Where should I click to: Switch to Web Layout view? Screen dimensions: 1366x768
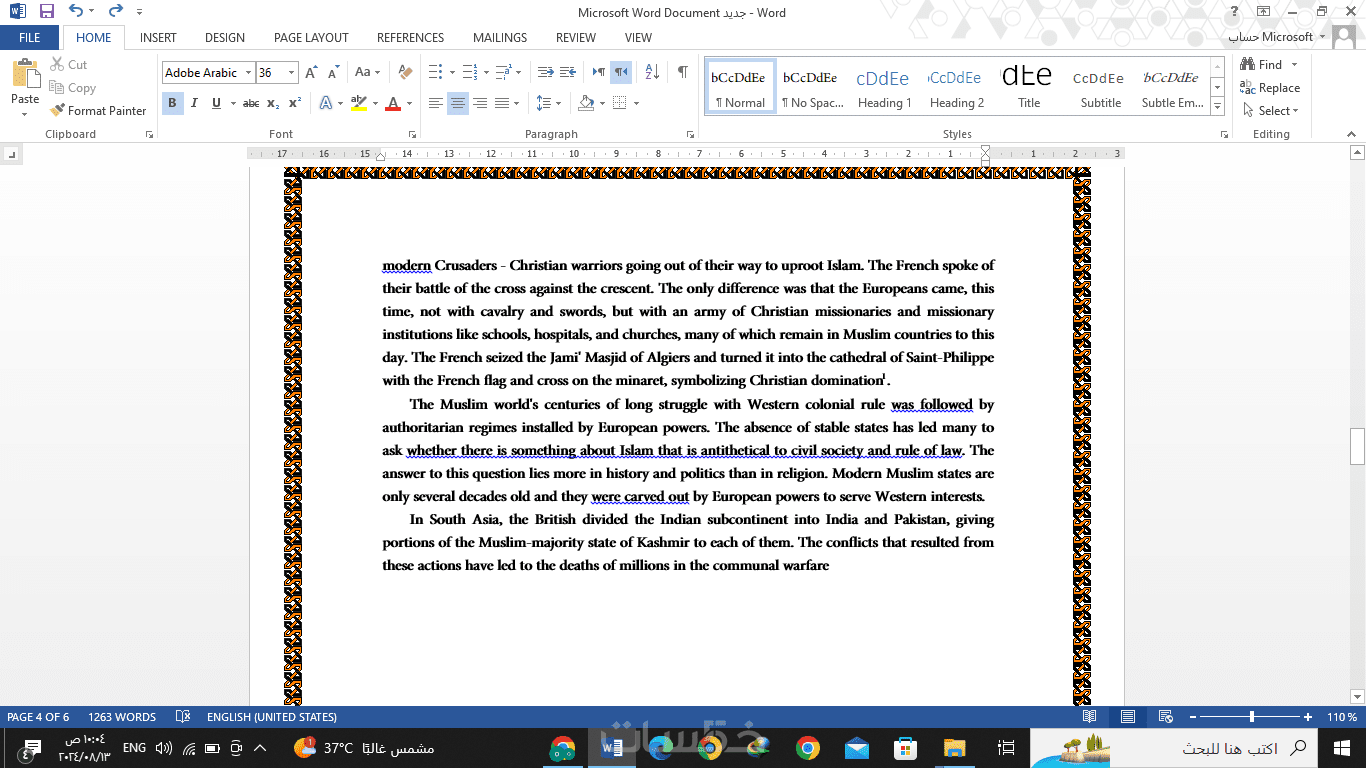coord(1165,717)
